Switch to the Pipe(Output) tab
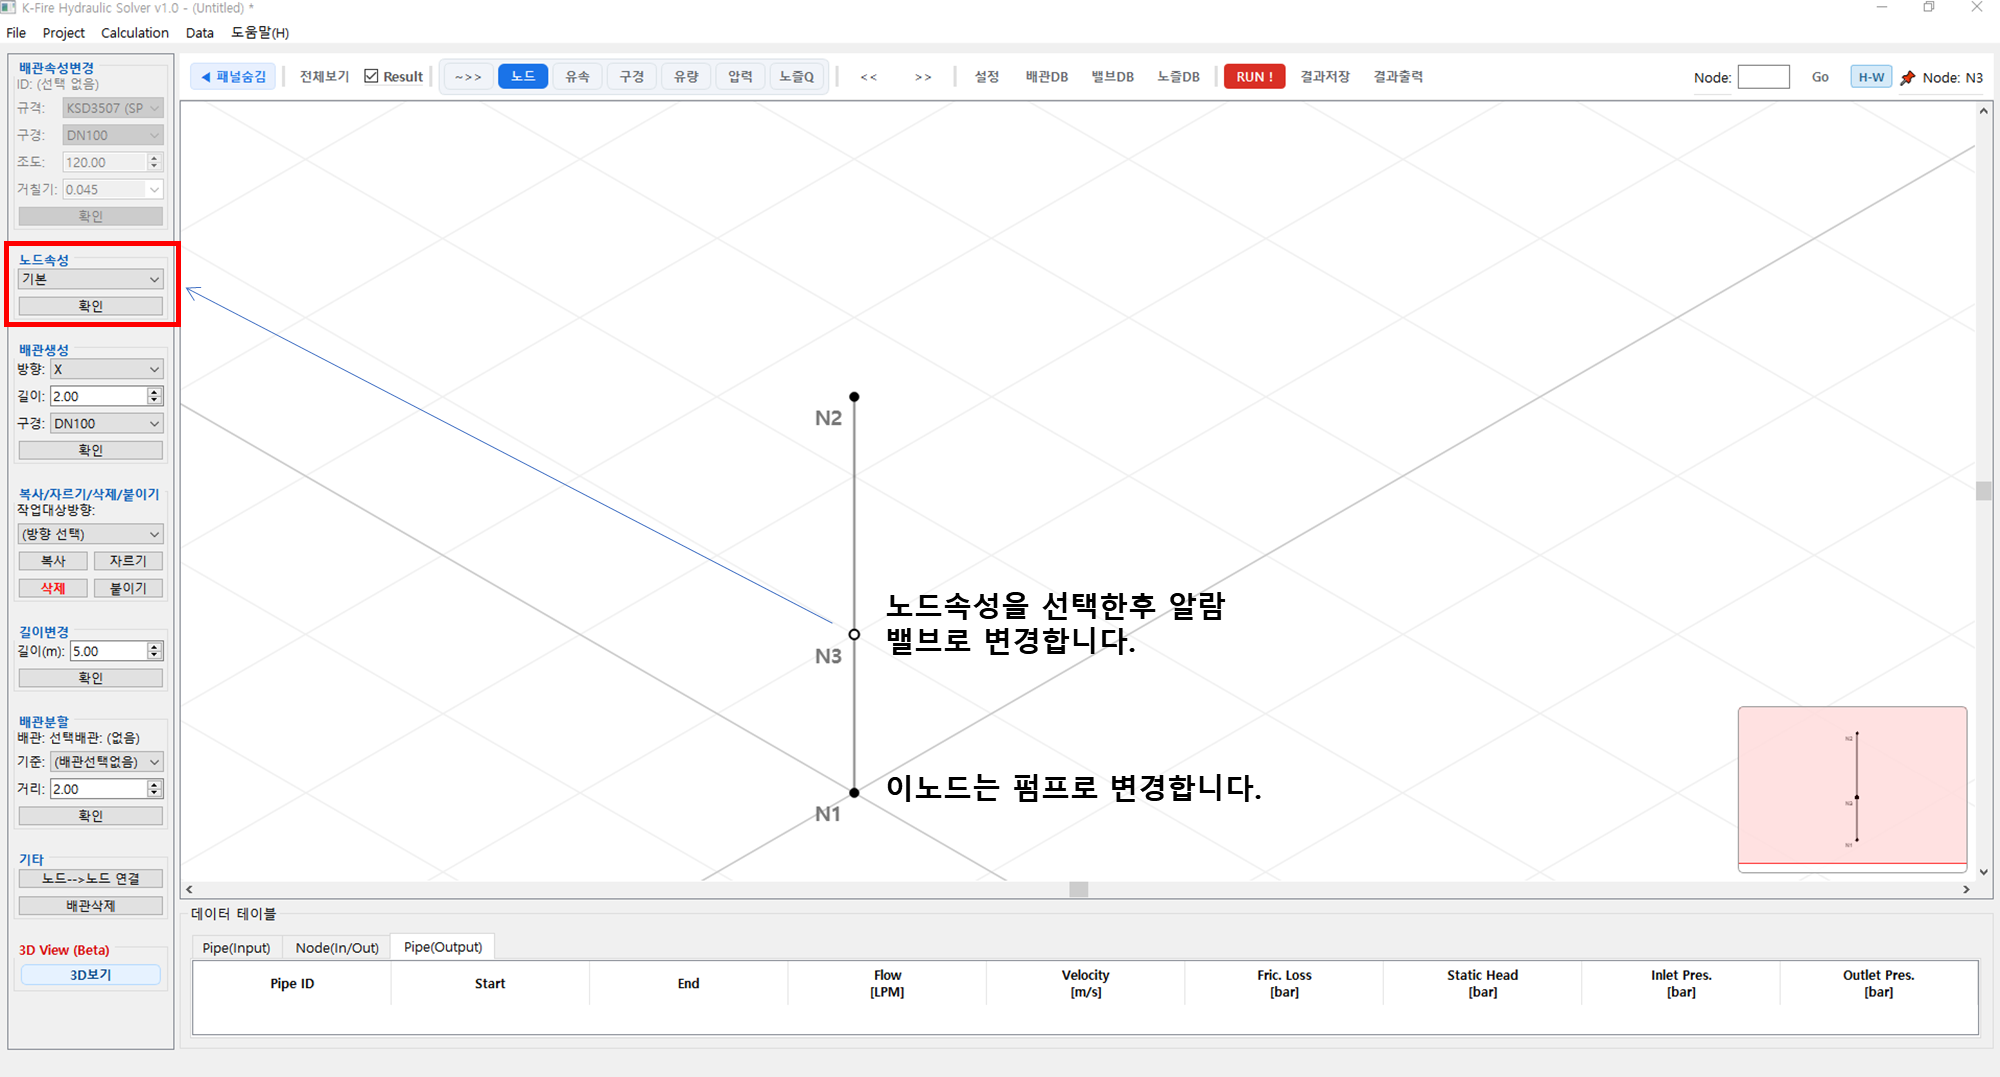2000x1077 pixels. point(443,947)
